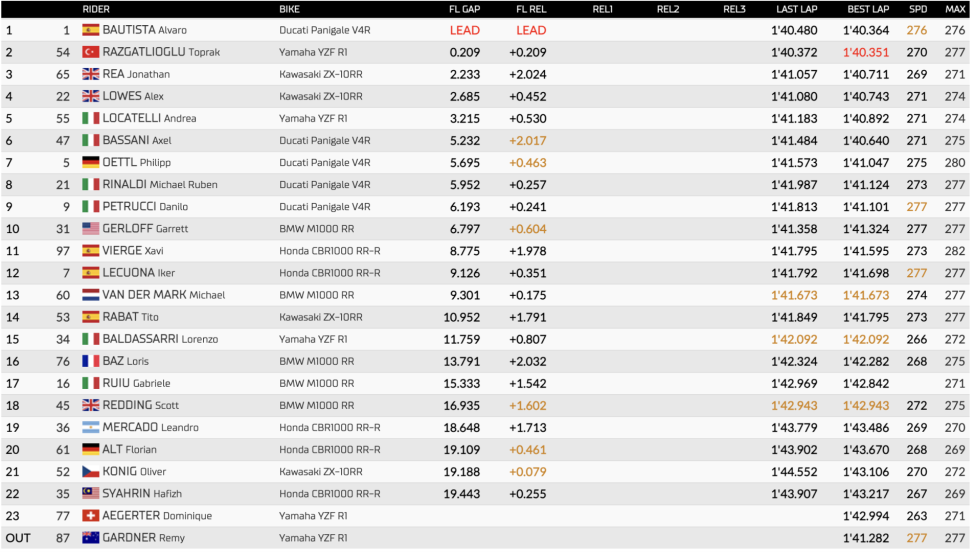Viewport: 976px width, 552px height.
Task: Click the Italian flag next to PETRUCCI
Action: [91, 207]
